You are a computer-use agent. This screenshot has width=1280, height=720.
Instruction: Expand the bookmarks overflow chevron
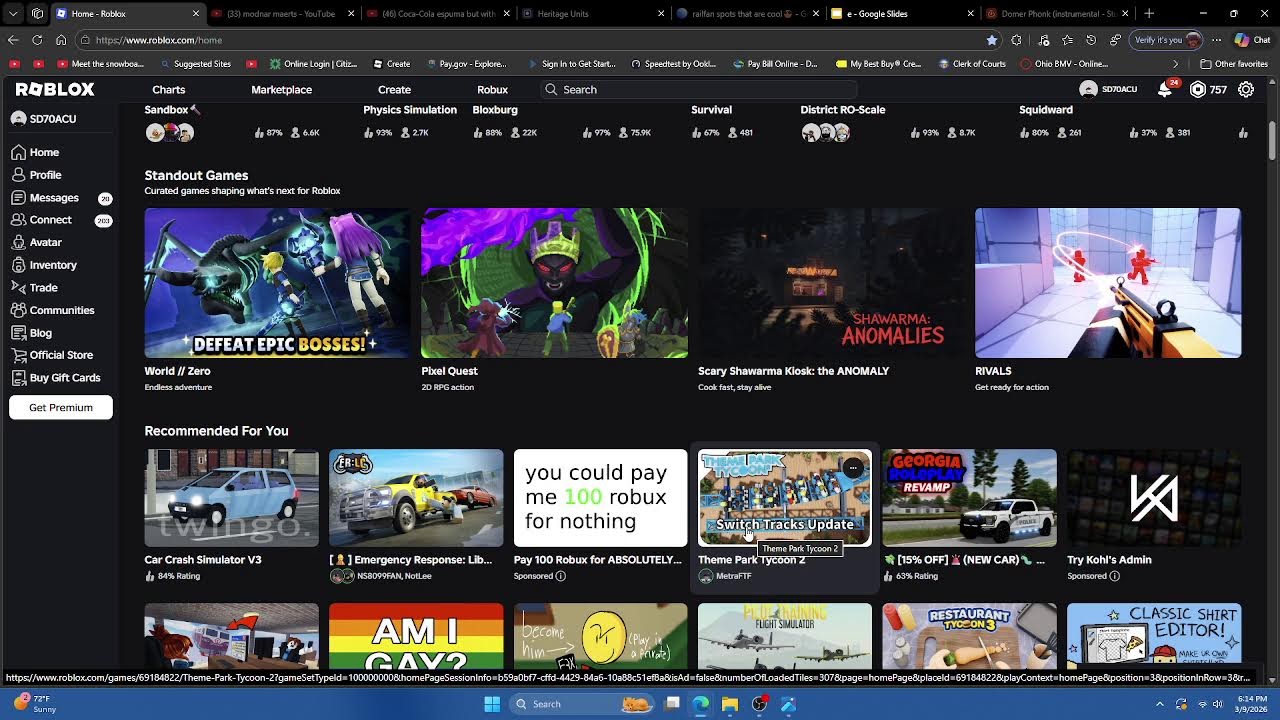click(x=1176, y=64)
